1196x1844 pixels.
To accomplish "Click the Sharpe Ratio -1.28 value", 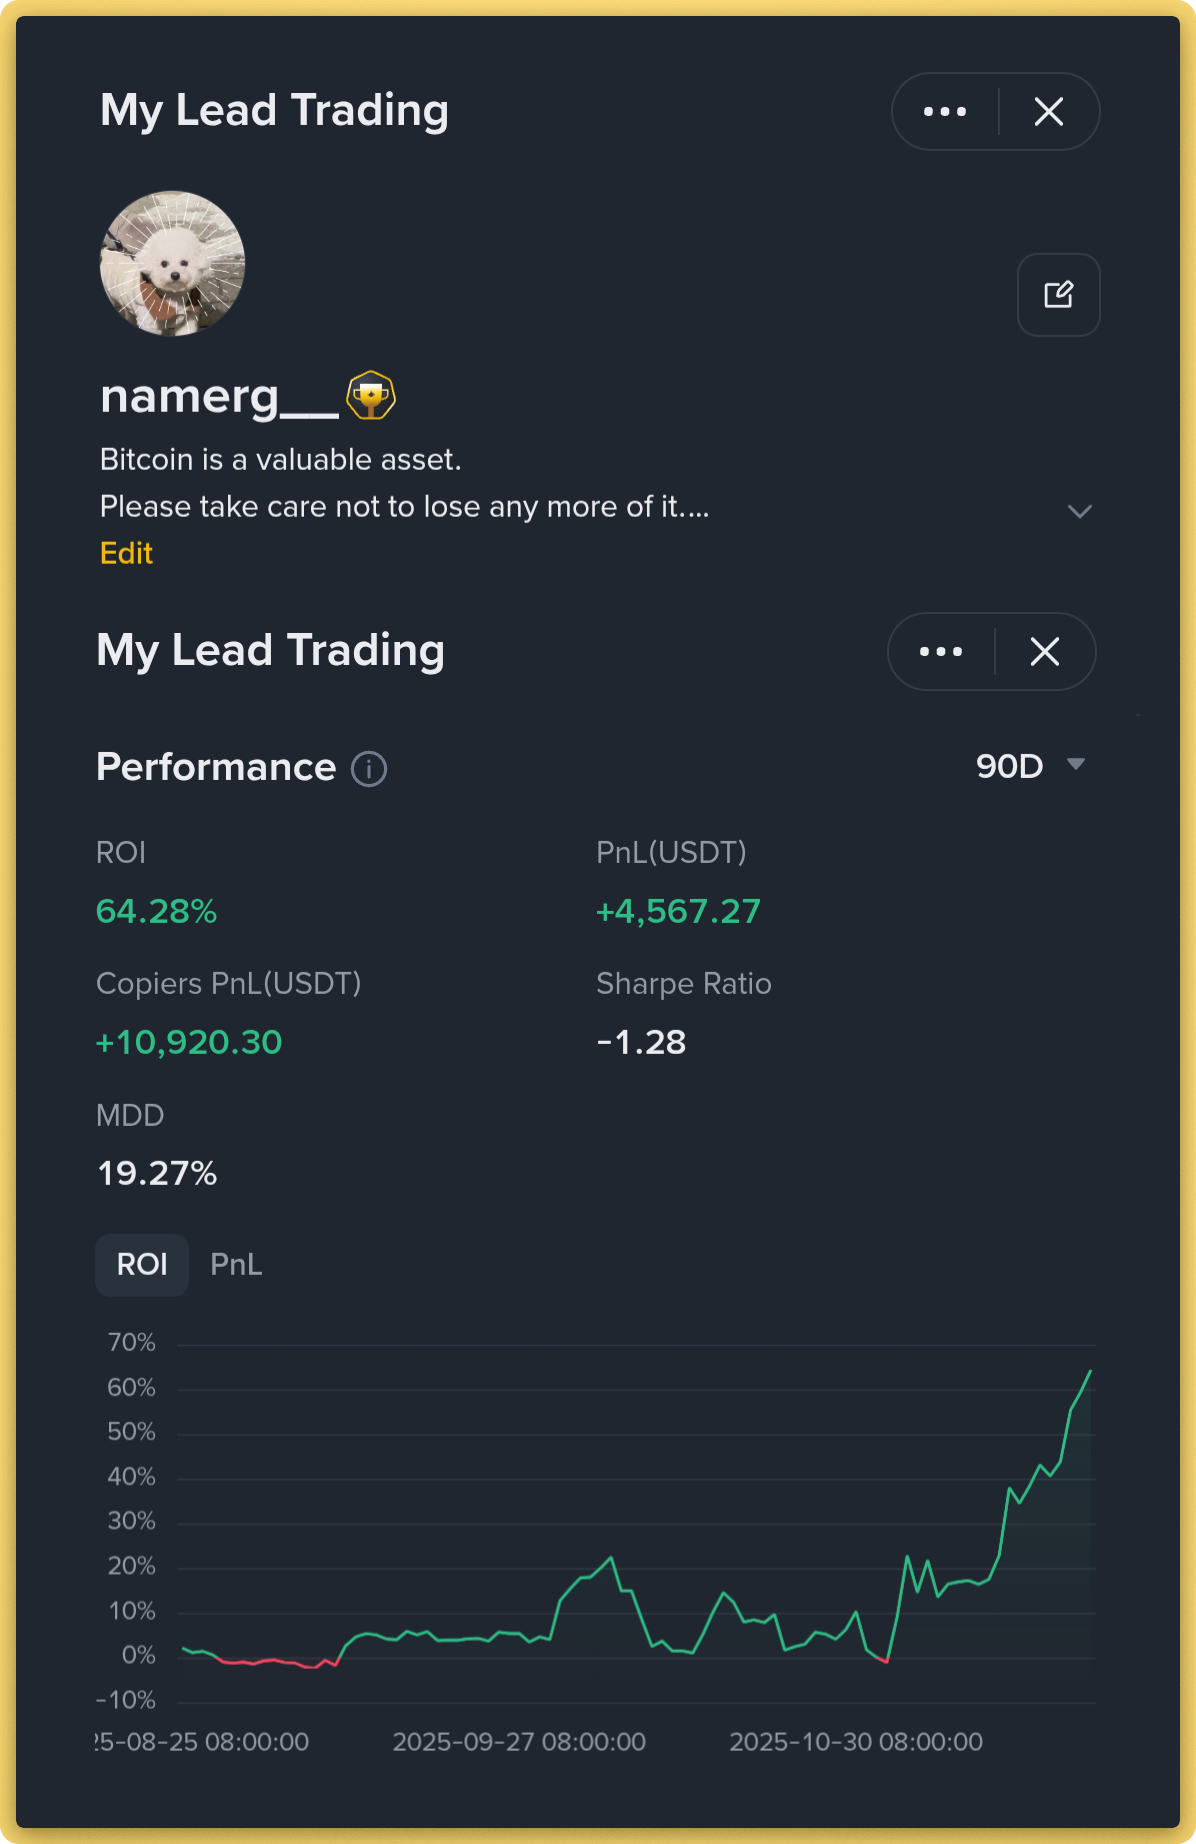I will tap(641, 1043).
